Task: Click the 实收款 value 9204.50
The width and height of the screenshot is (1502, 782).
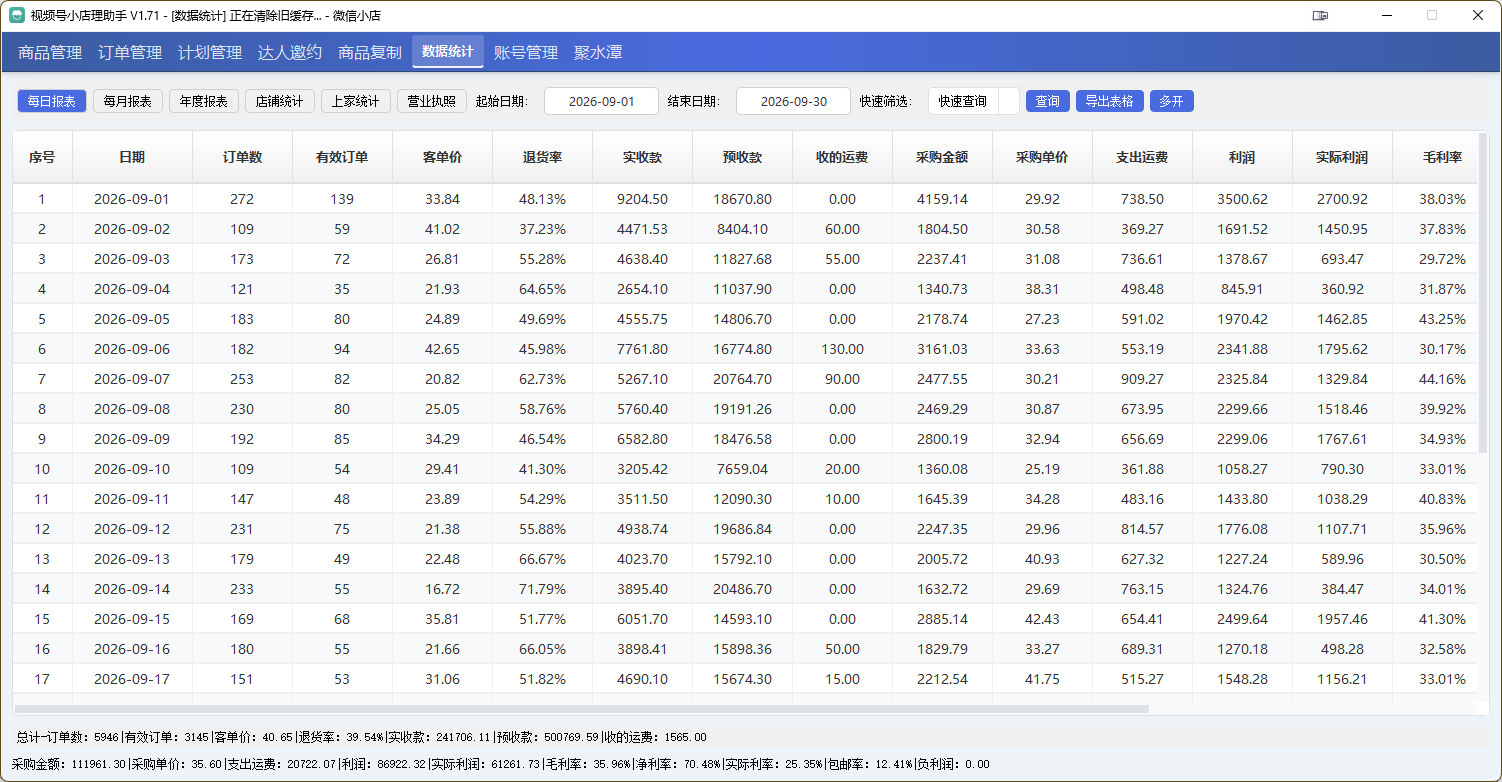Action: click(642, 199)
